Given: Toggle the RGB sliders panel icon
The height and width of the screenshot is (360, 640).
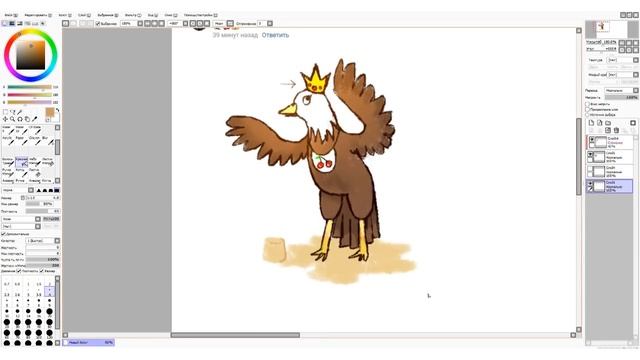Looking at the screenshot, I should tap(12, 24).
